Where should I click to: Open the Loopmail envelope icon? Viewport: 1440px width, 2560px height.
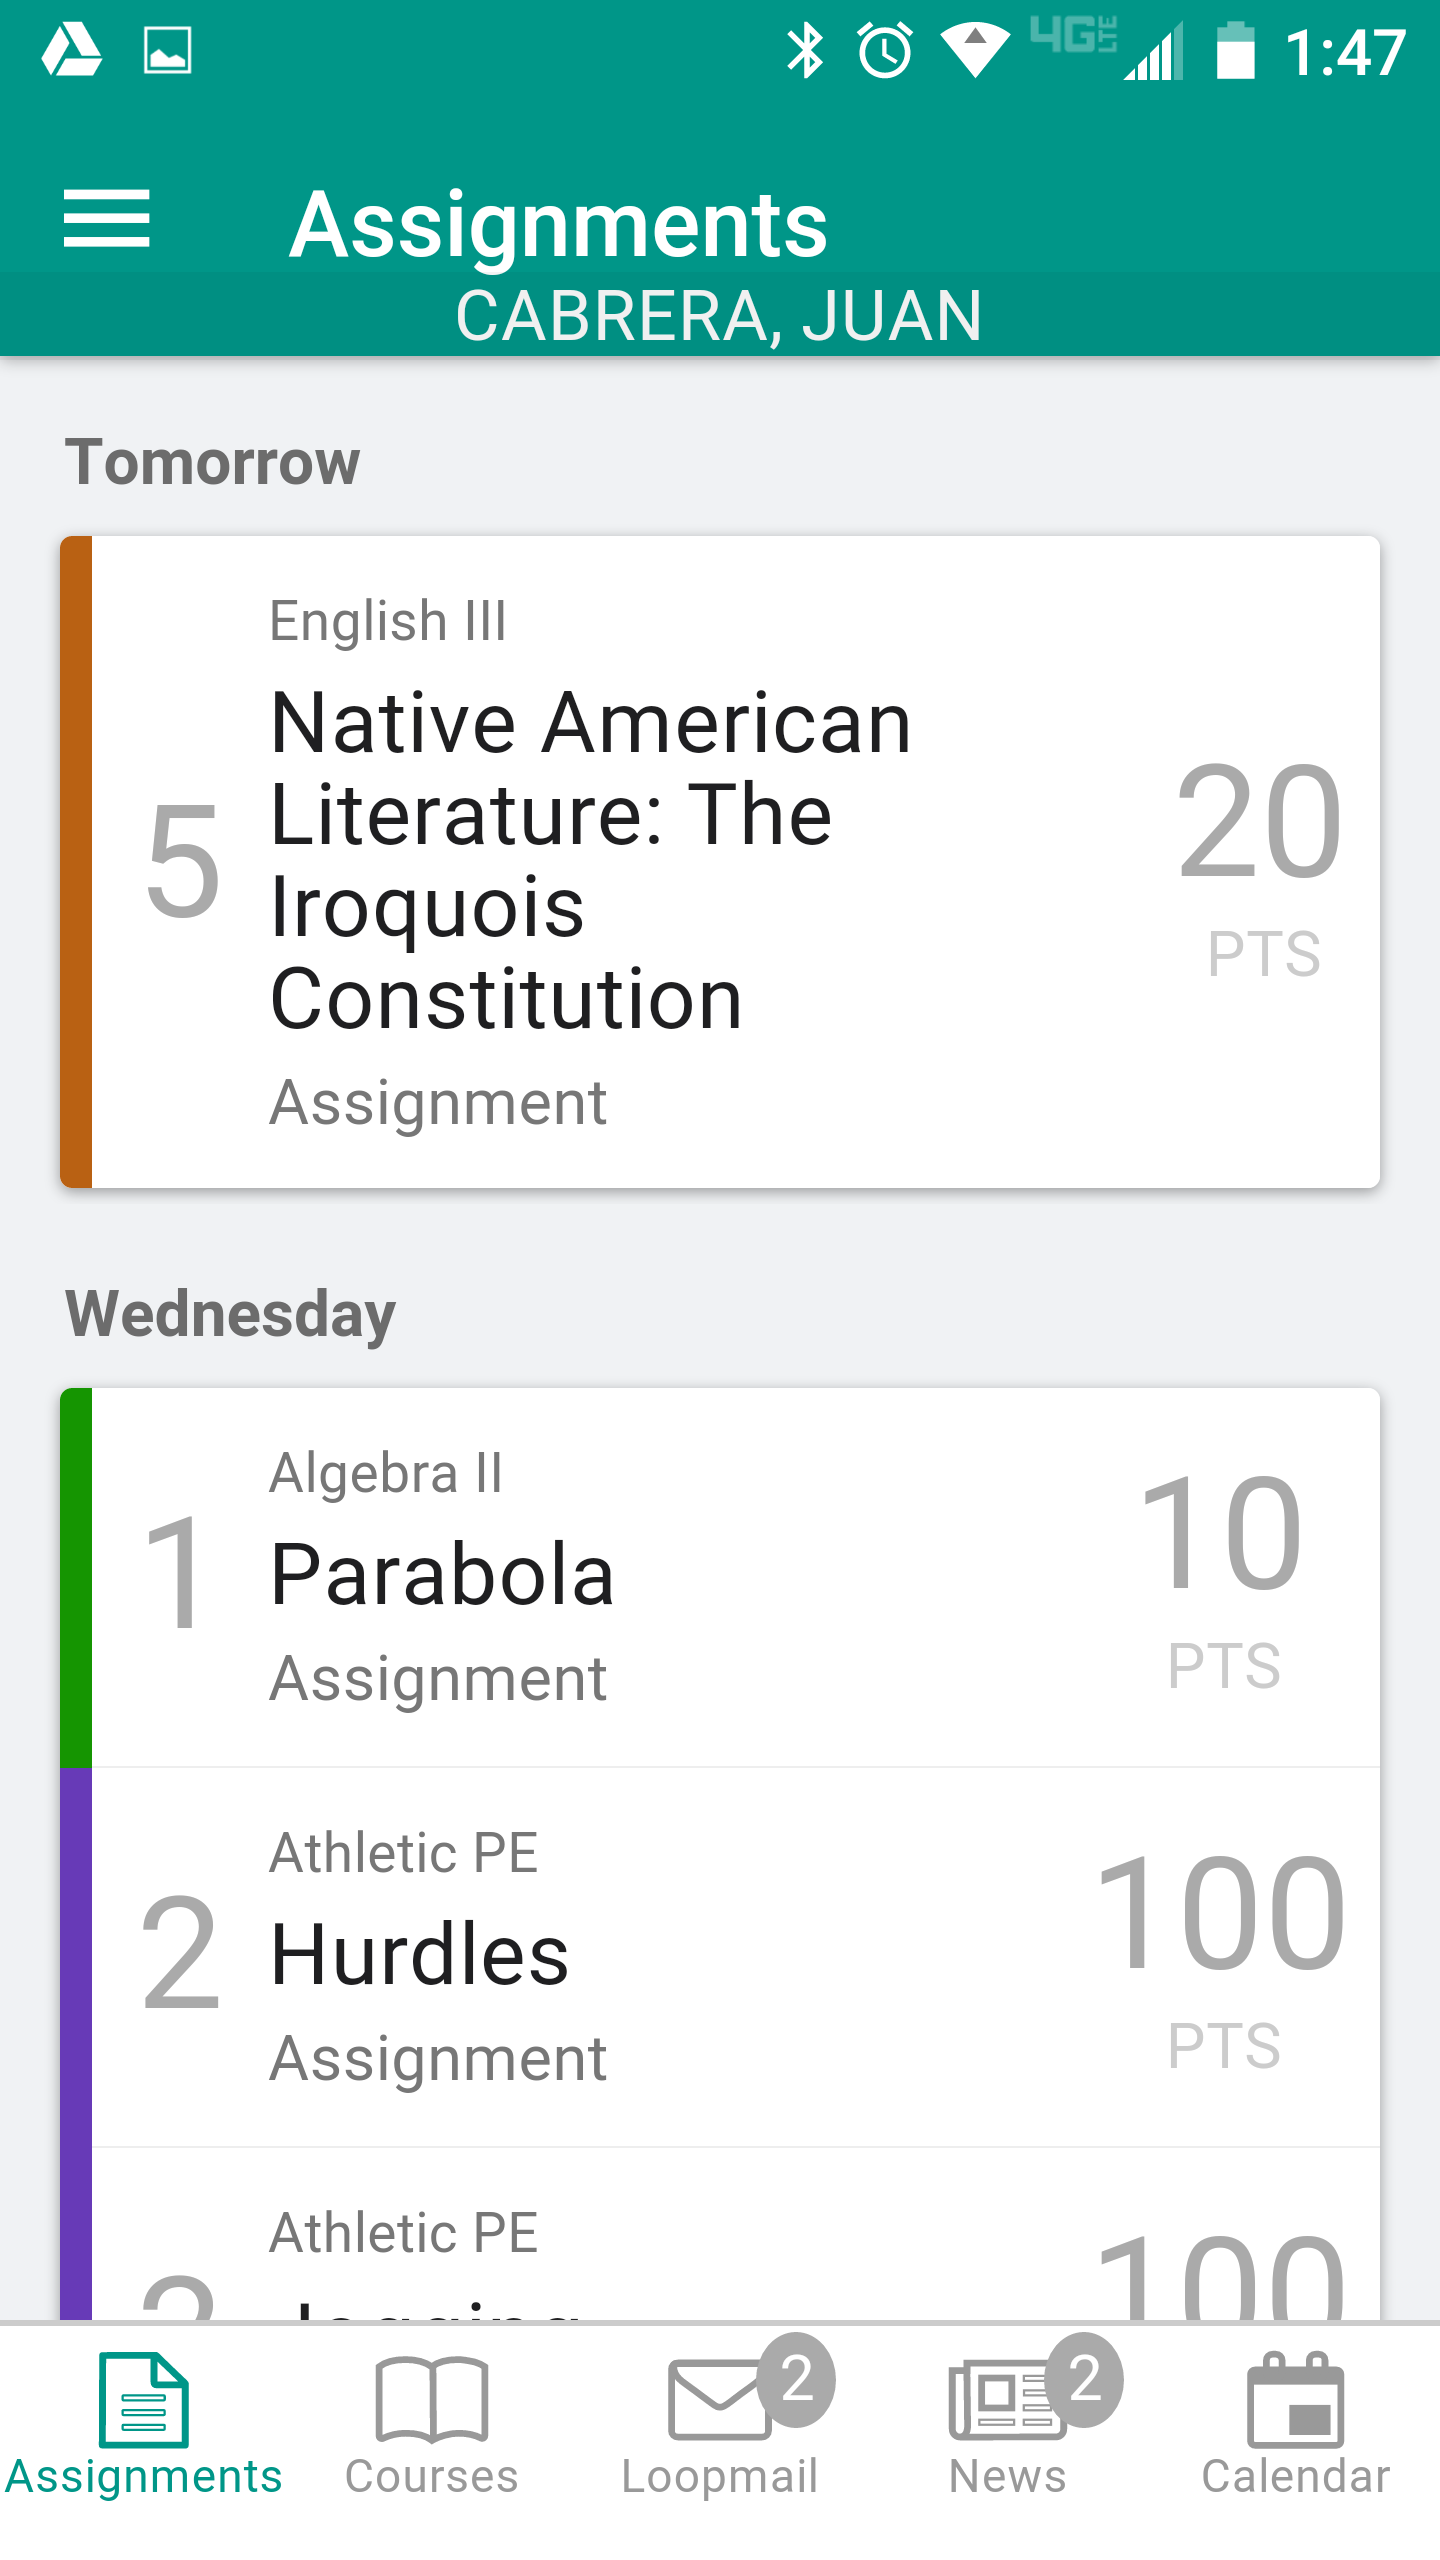click(x=718, y=2400)
